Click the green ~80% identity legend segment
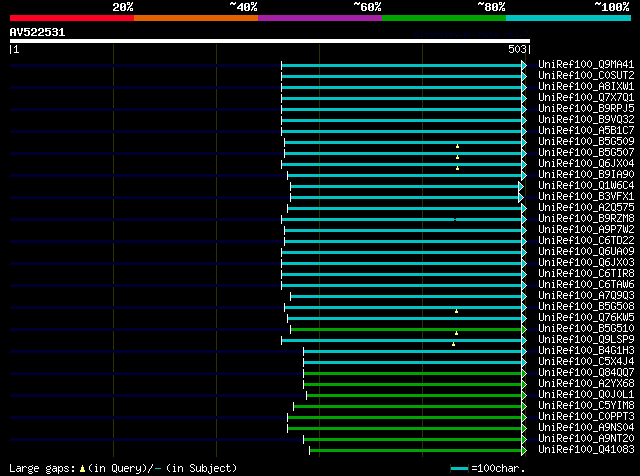The width and height of the screenshot is (640, 476). [x=444, y=18]
